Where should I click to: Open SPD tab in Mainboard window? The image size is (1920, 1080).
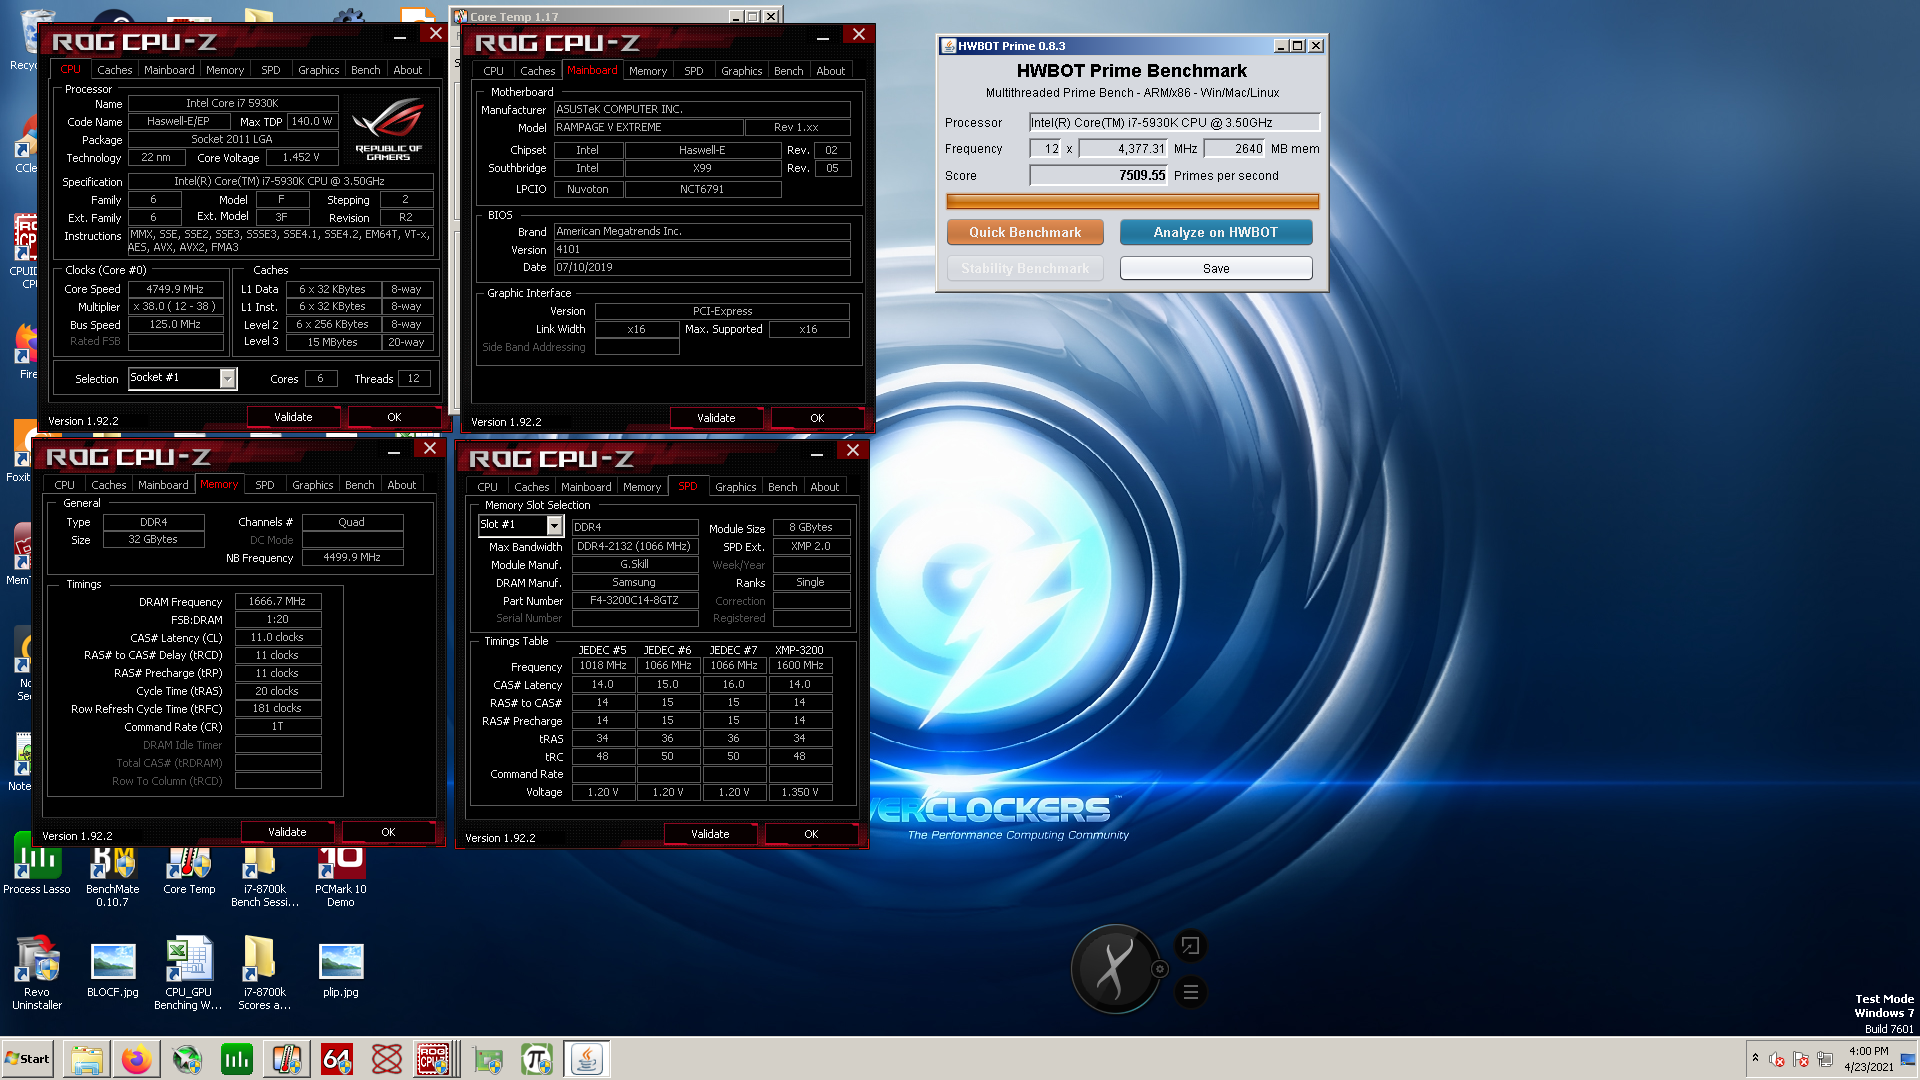(693, 71)
